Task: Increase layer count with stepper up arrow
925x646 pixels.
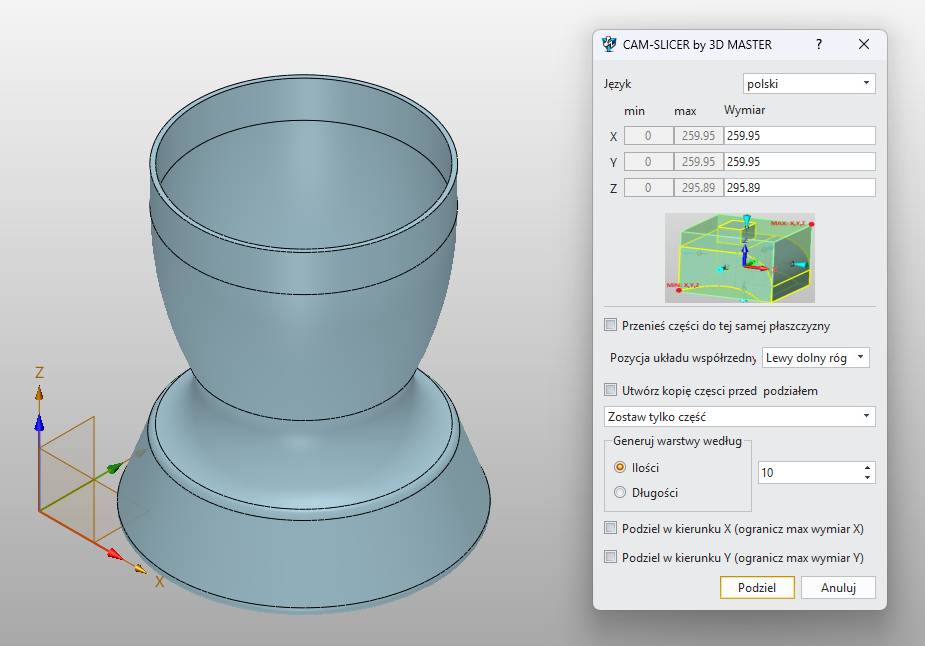Action: pyautogui.click(x=867, y=467)
